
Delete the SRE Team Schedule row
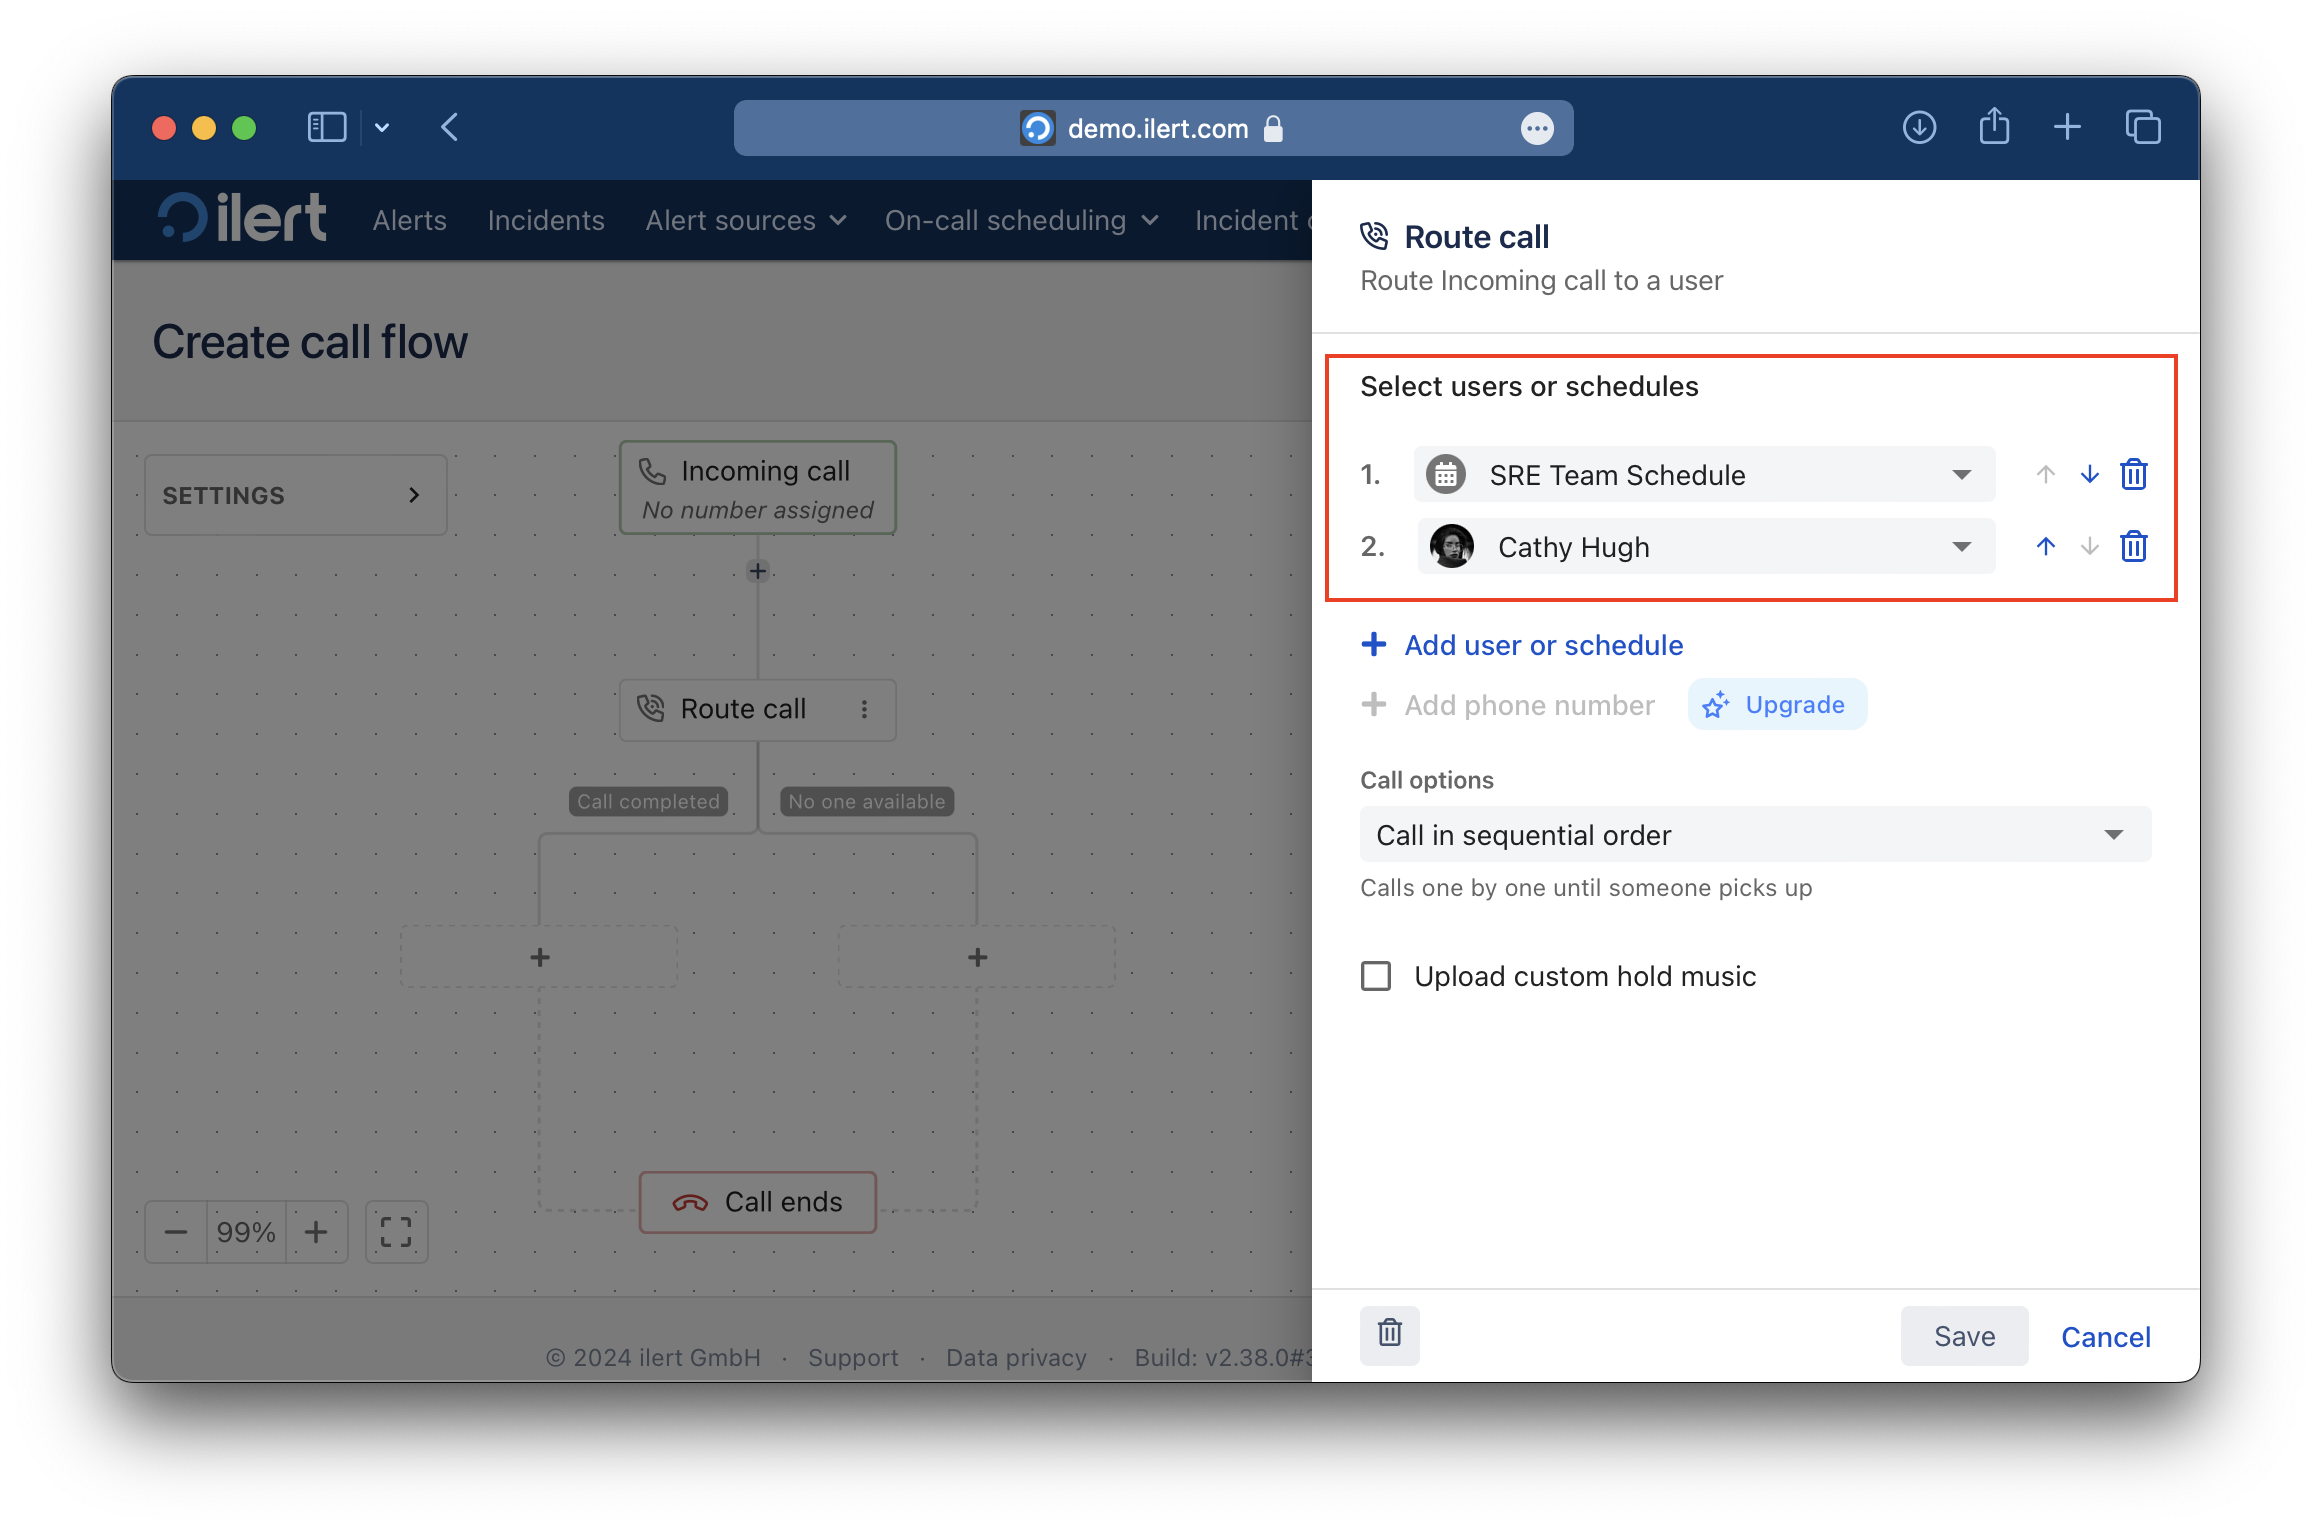tap(2133, 474)
